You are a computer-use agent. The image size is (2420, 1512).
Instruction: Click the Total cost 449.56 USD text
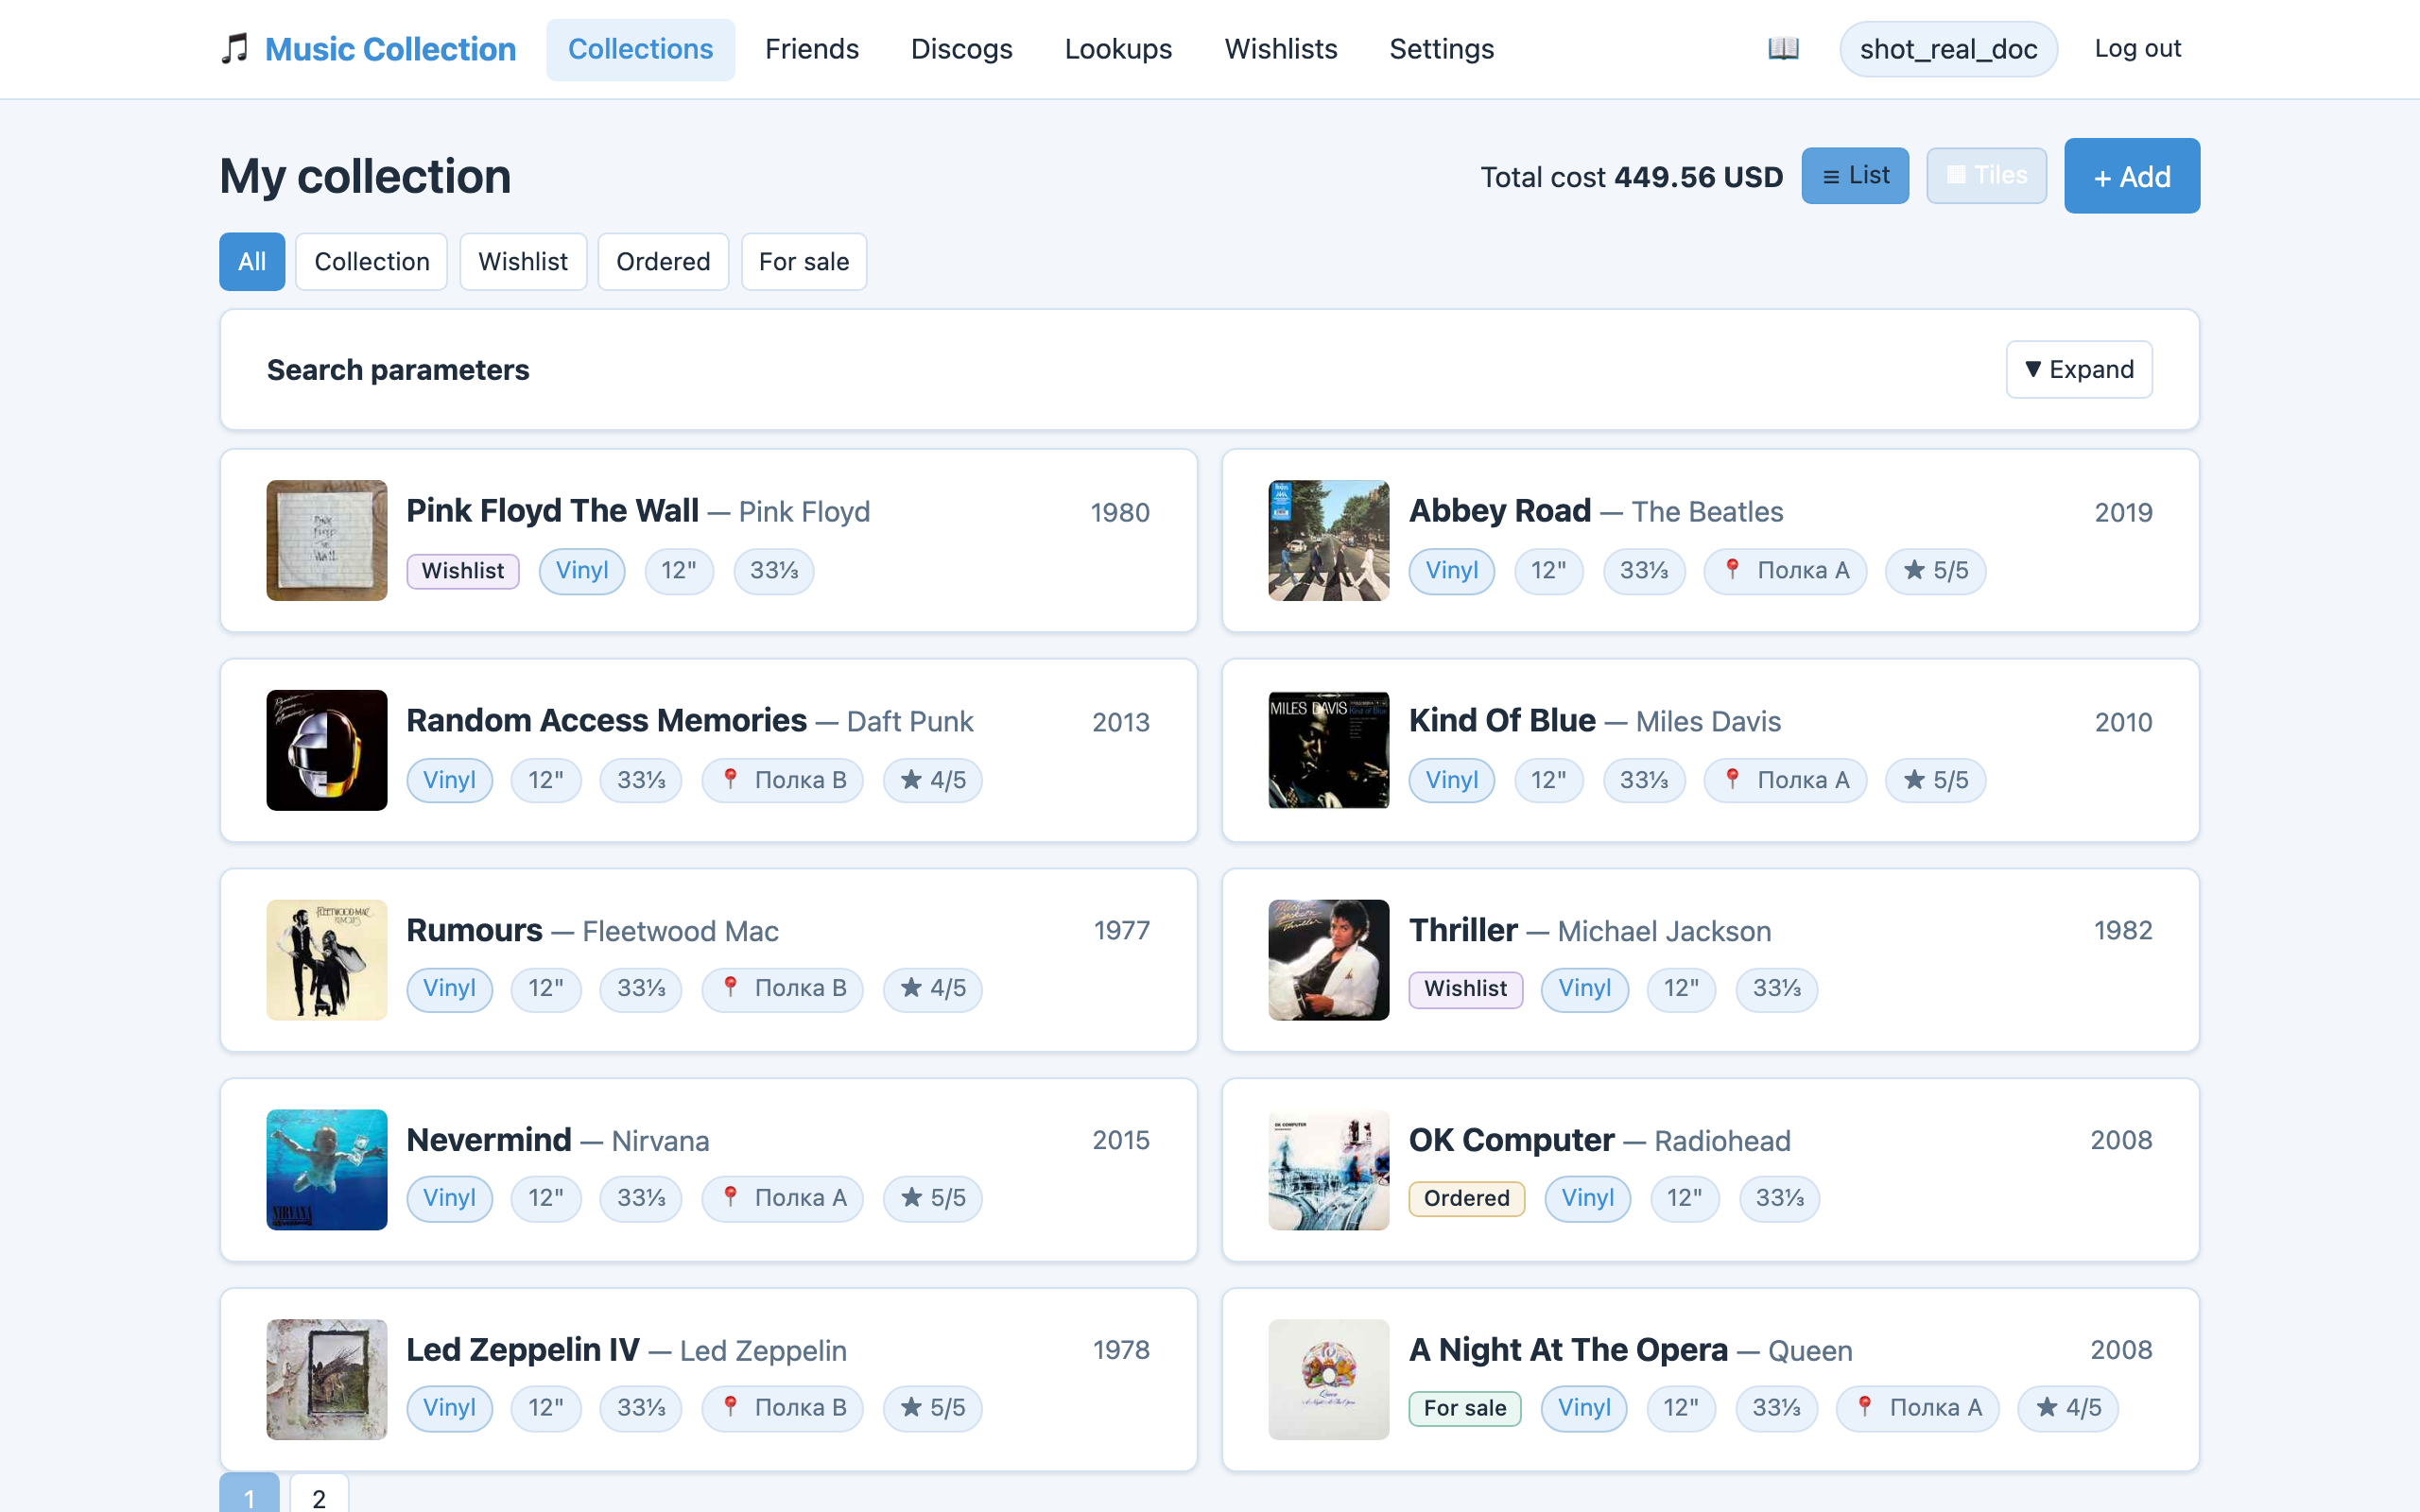tap(1632, 177)
